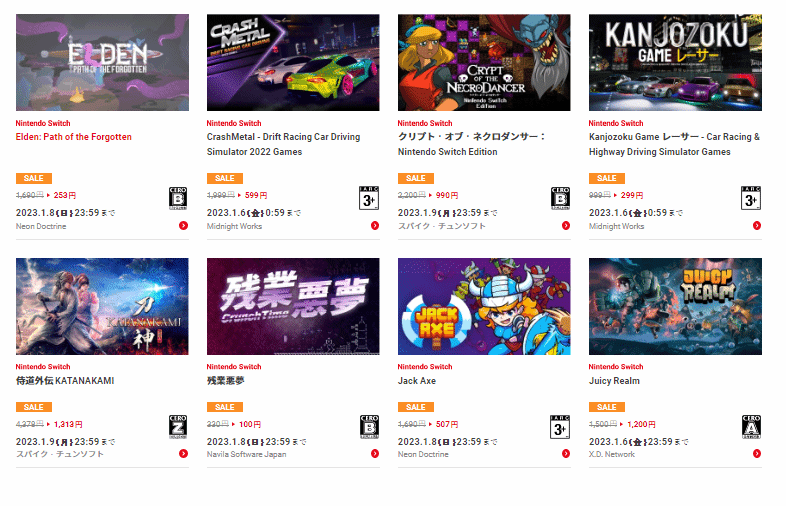Click red arrow icon on Kanjozoku Game card
Image resolution: width=786 pixels, height=506 pixels.
(x=757, y=226)
